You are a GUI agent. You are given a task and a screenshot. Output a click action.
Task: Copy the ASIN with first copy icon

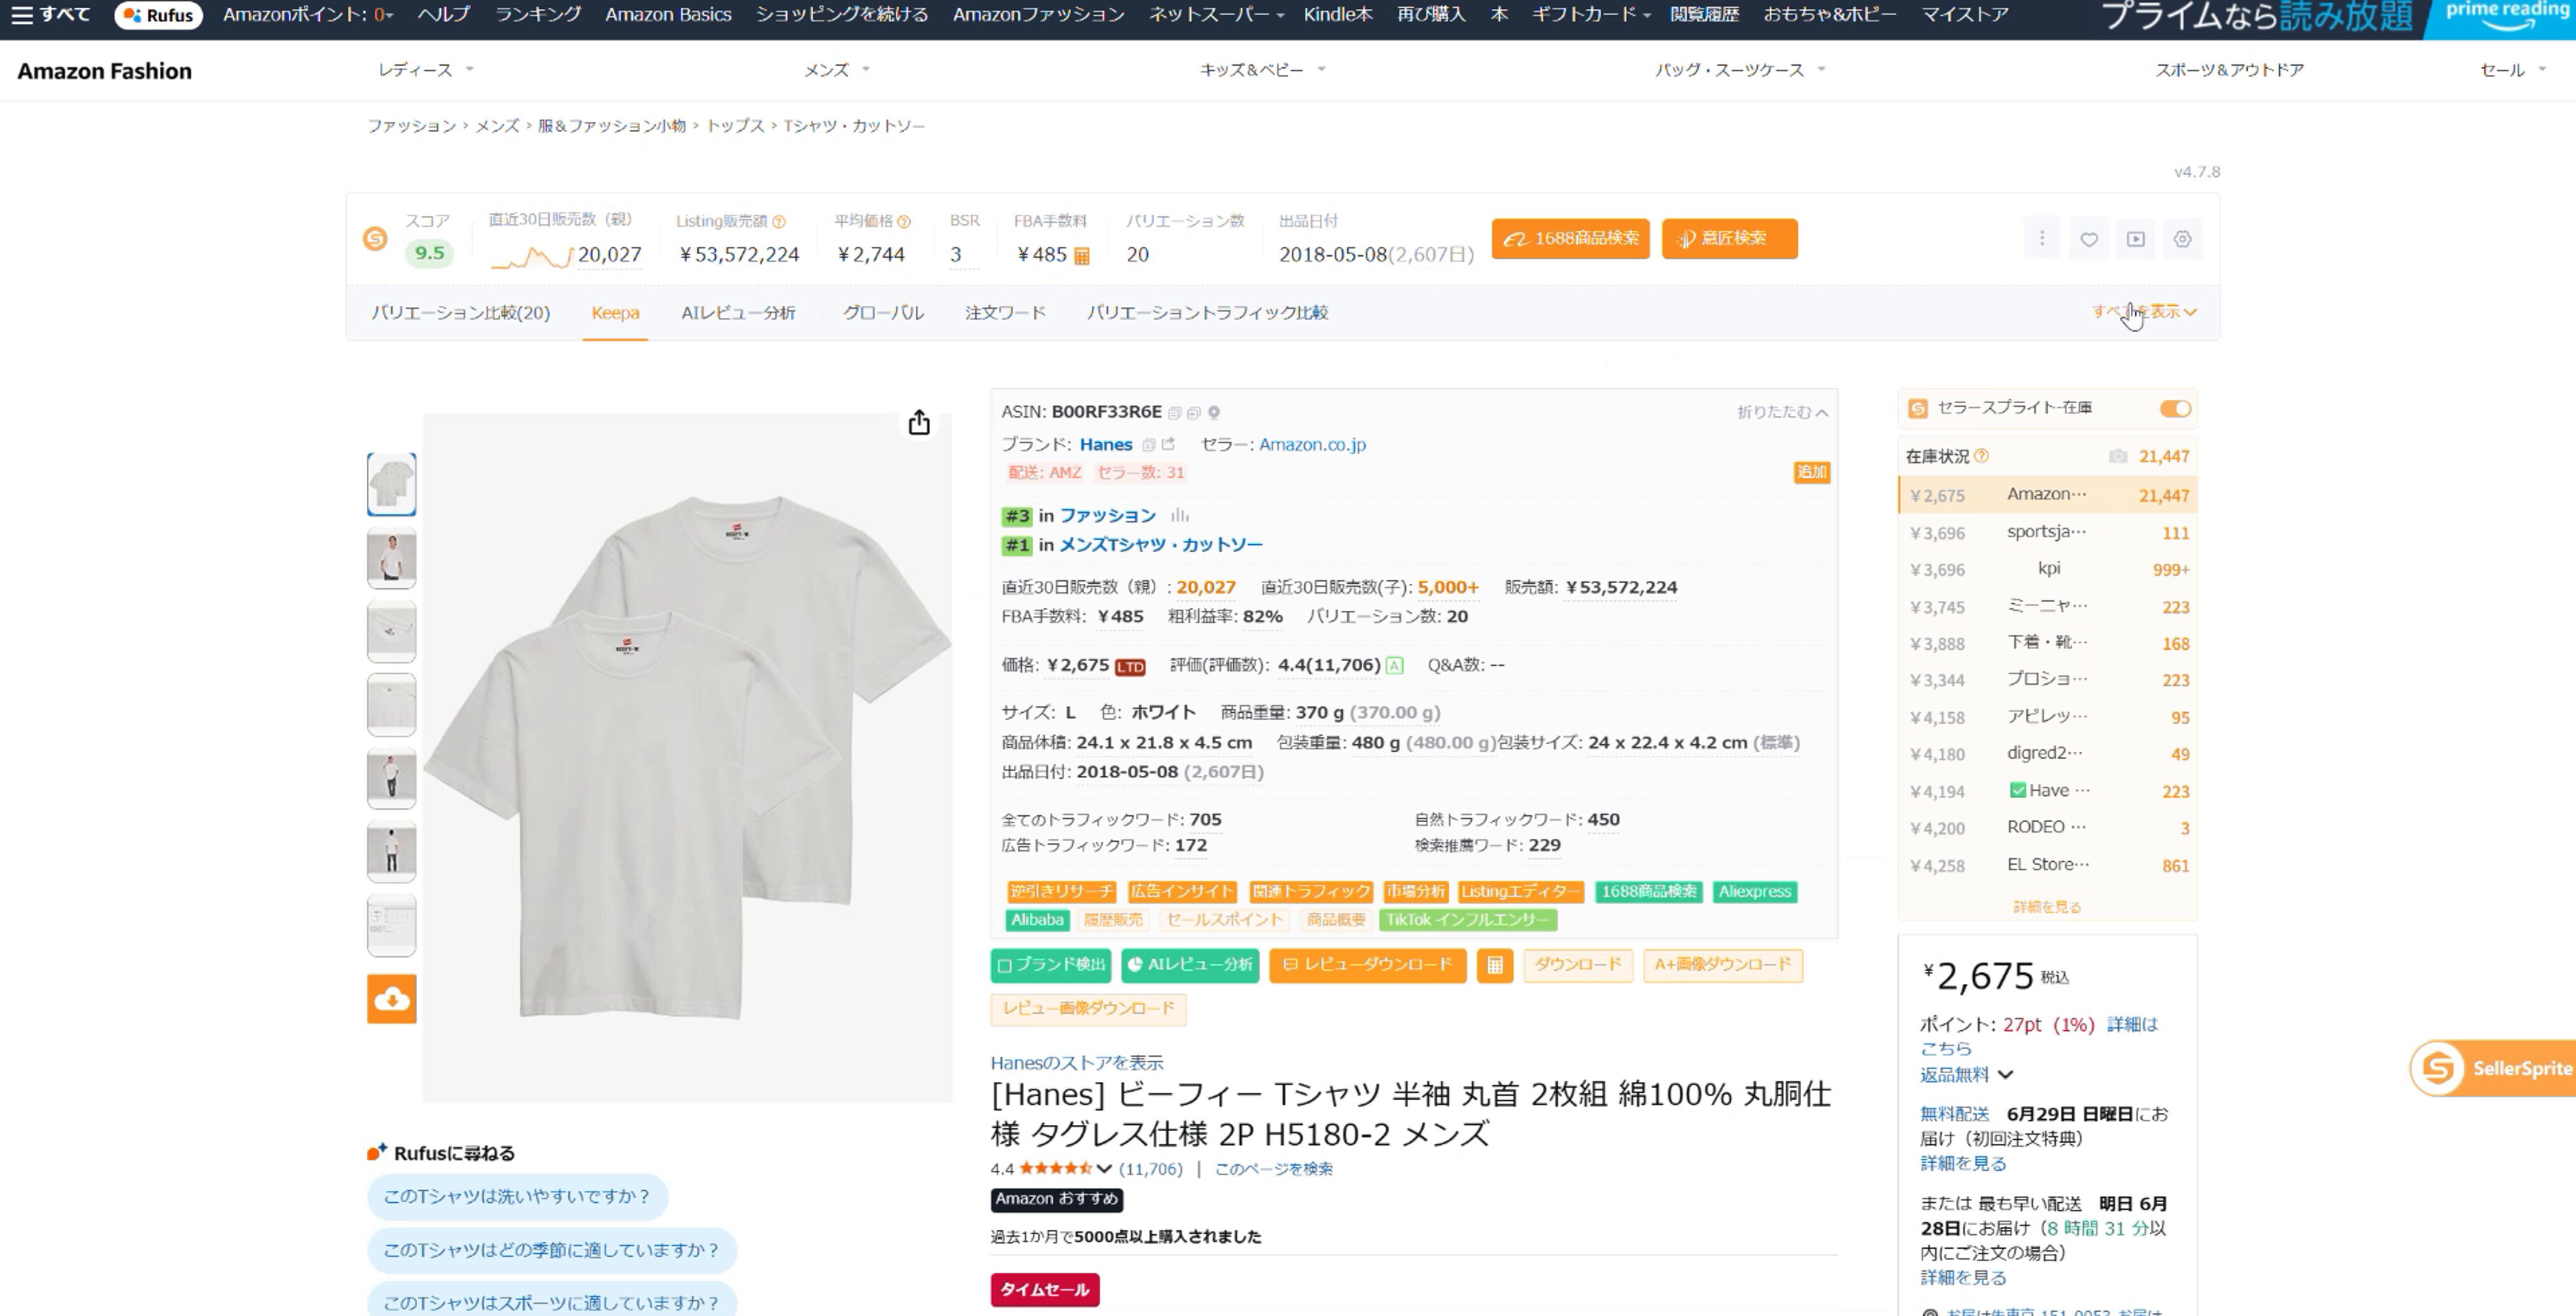coord(1175,412)
